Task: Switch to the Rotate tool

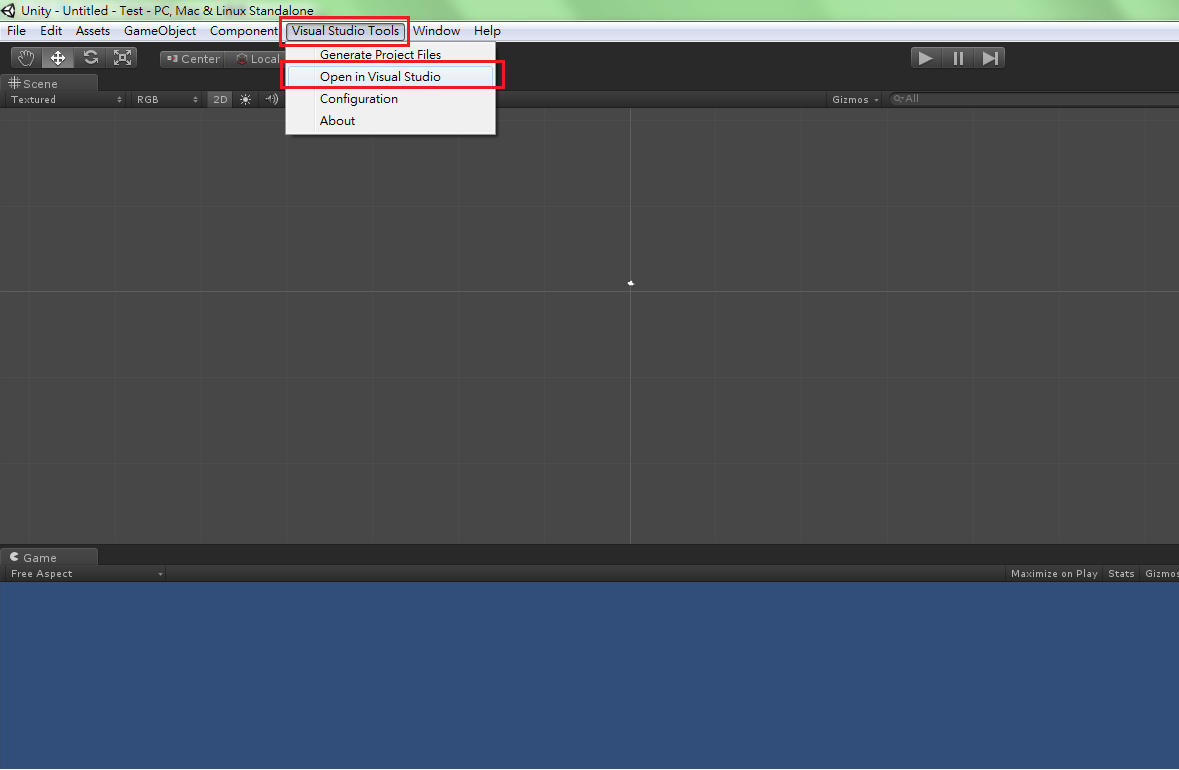Action: click(x=90, y=57)
